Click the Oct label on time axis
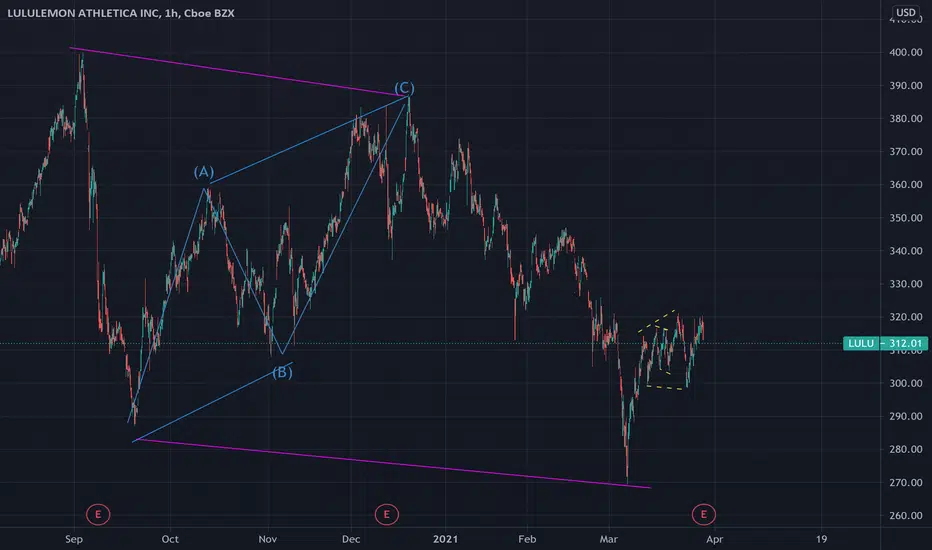Screen dimensions: 932x550 tap(170, 539)
